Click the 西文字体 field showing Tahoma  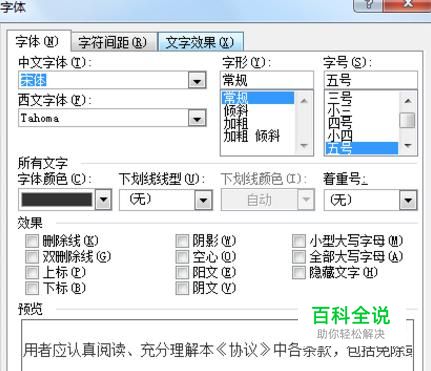[103, 118]
